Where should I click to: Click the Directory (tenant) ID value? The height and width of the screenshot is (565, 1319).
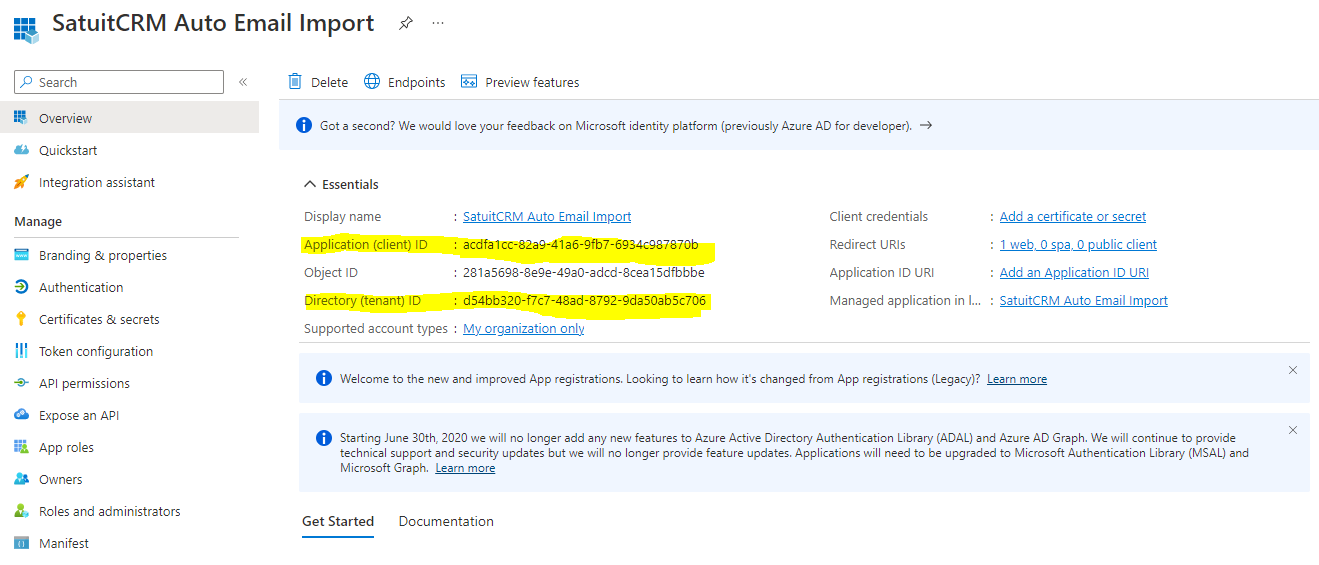point(585,300)
